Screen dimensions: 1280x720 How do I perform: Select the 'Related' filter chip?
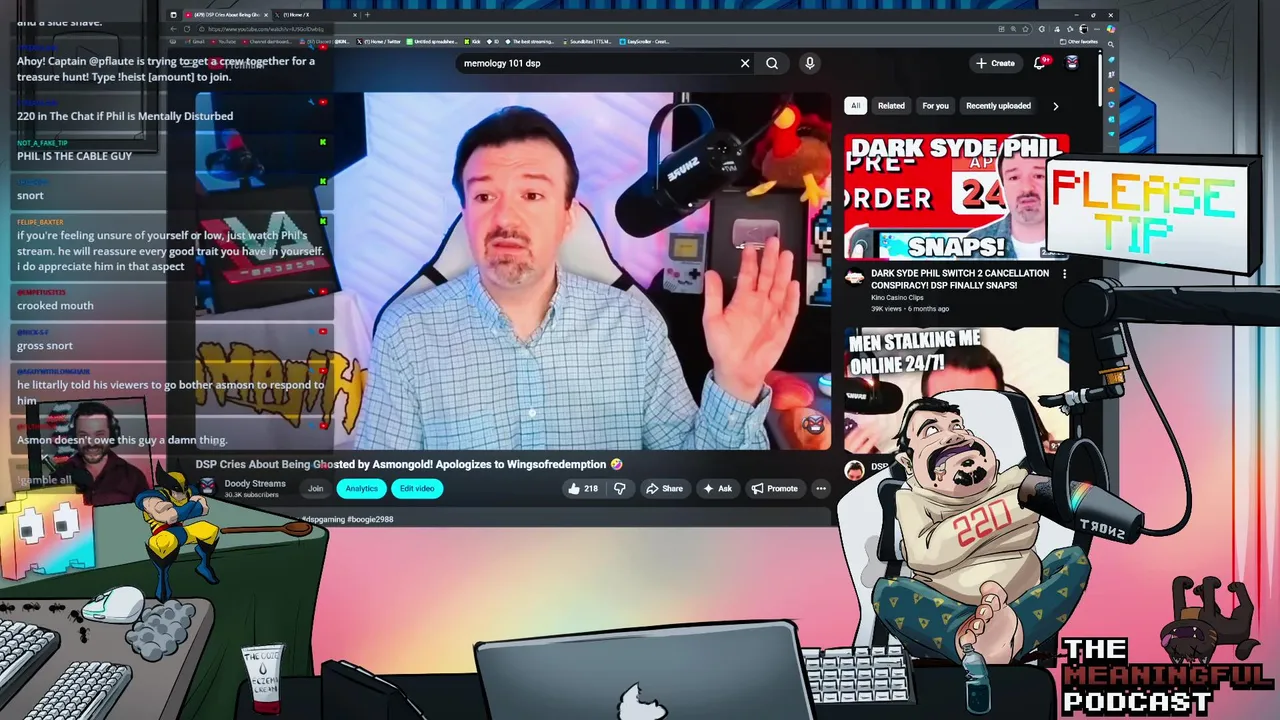[891, 105]
